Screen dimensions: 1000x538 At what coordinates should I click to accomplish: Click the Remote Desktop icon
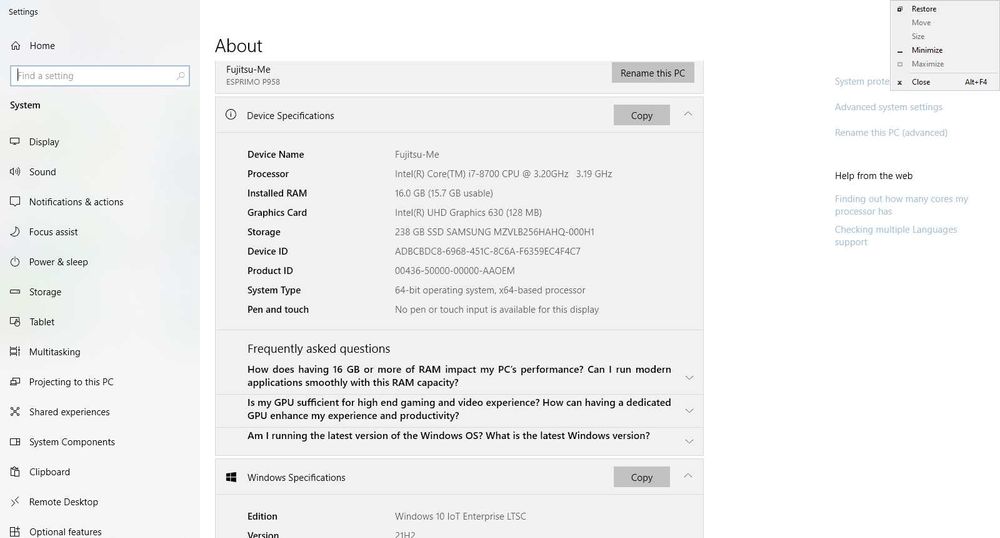[x=15, y=501]
